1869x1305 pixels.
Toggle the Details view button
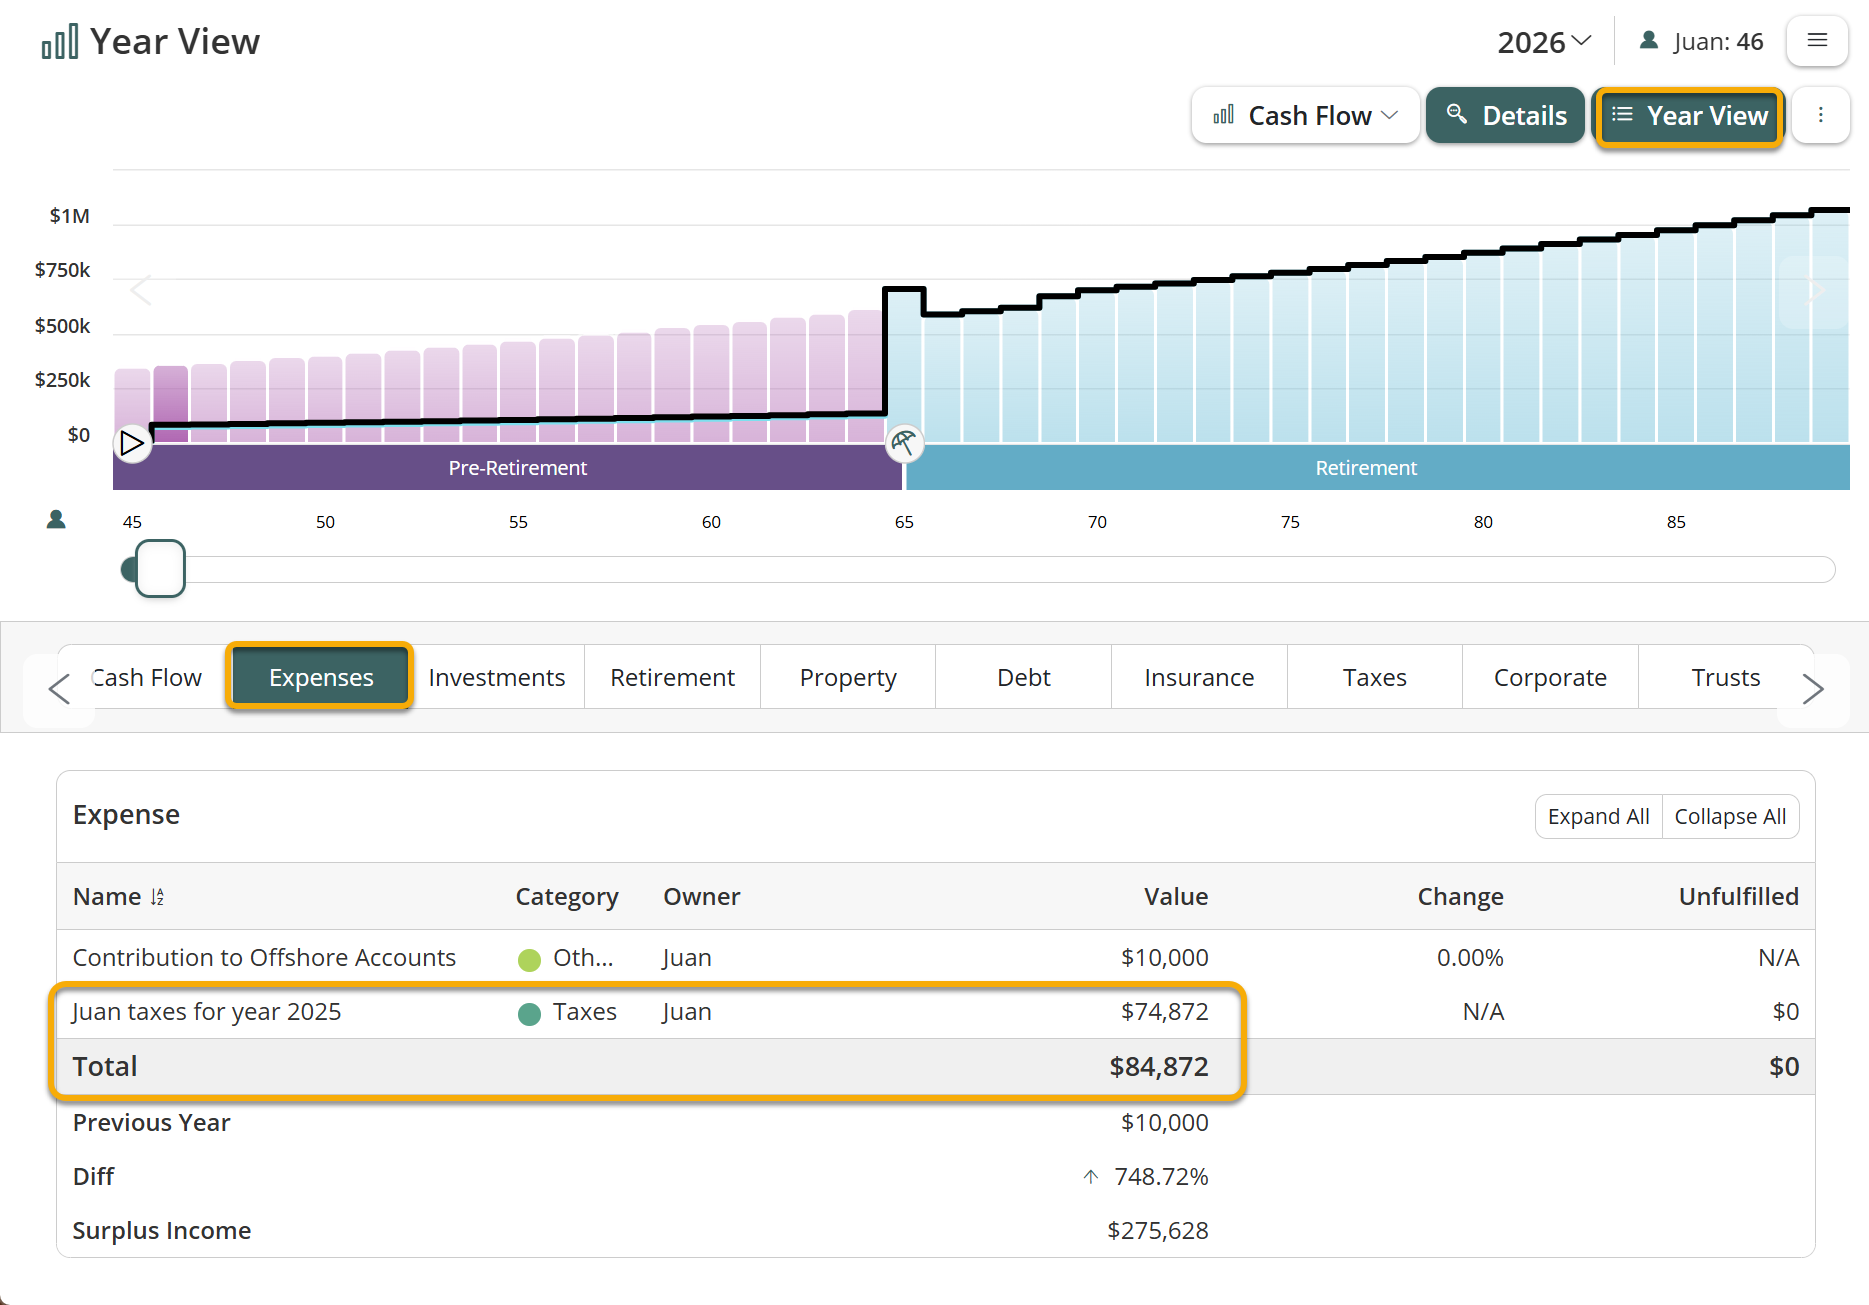(1505, 116)
